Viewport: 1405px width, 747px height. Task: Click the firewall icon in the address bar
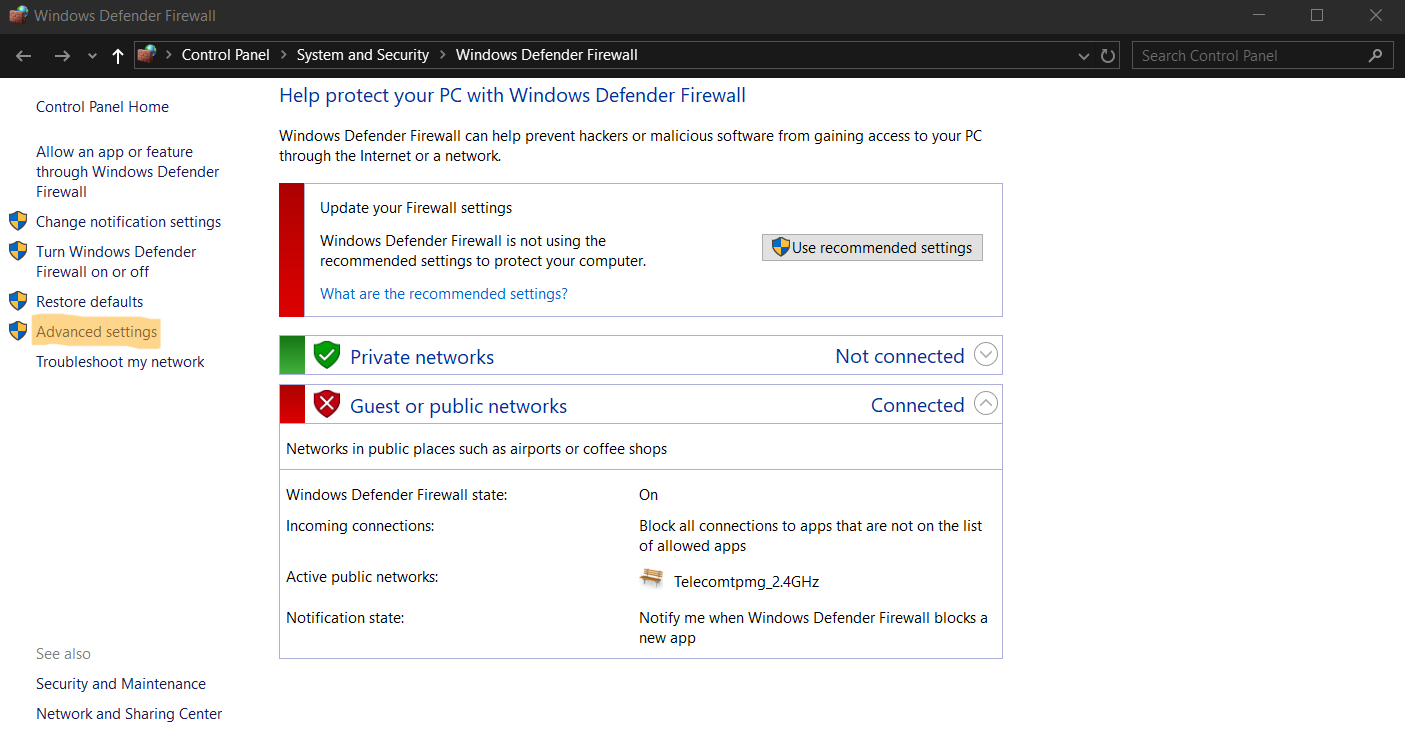point(148,55)
